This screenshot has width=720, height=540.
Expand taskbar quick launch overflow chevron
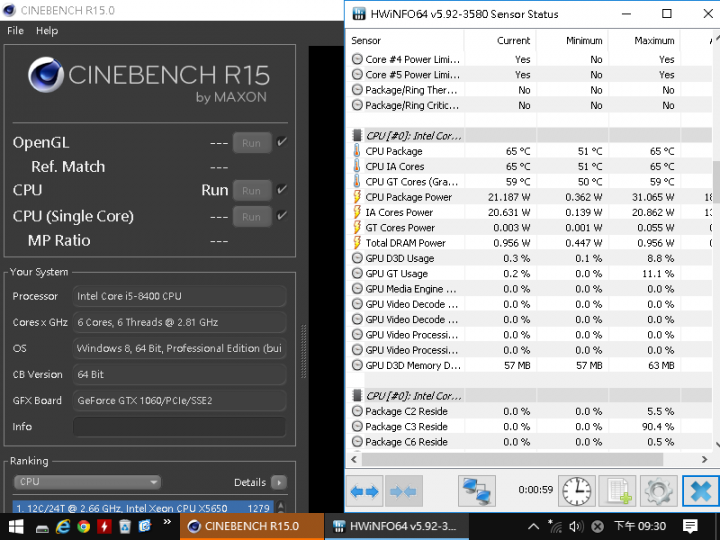coord(167,522)
